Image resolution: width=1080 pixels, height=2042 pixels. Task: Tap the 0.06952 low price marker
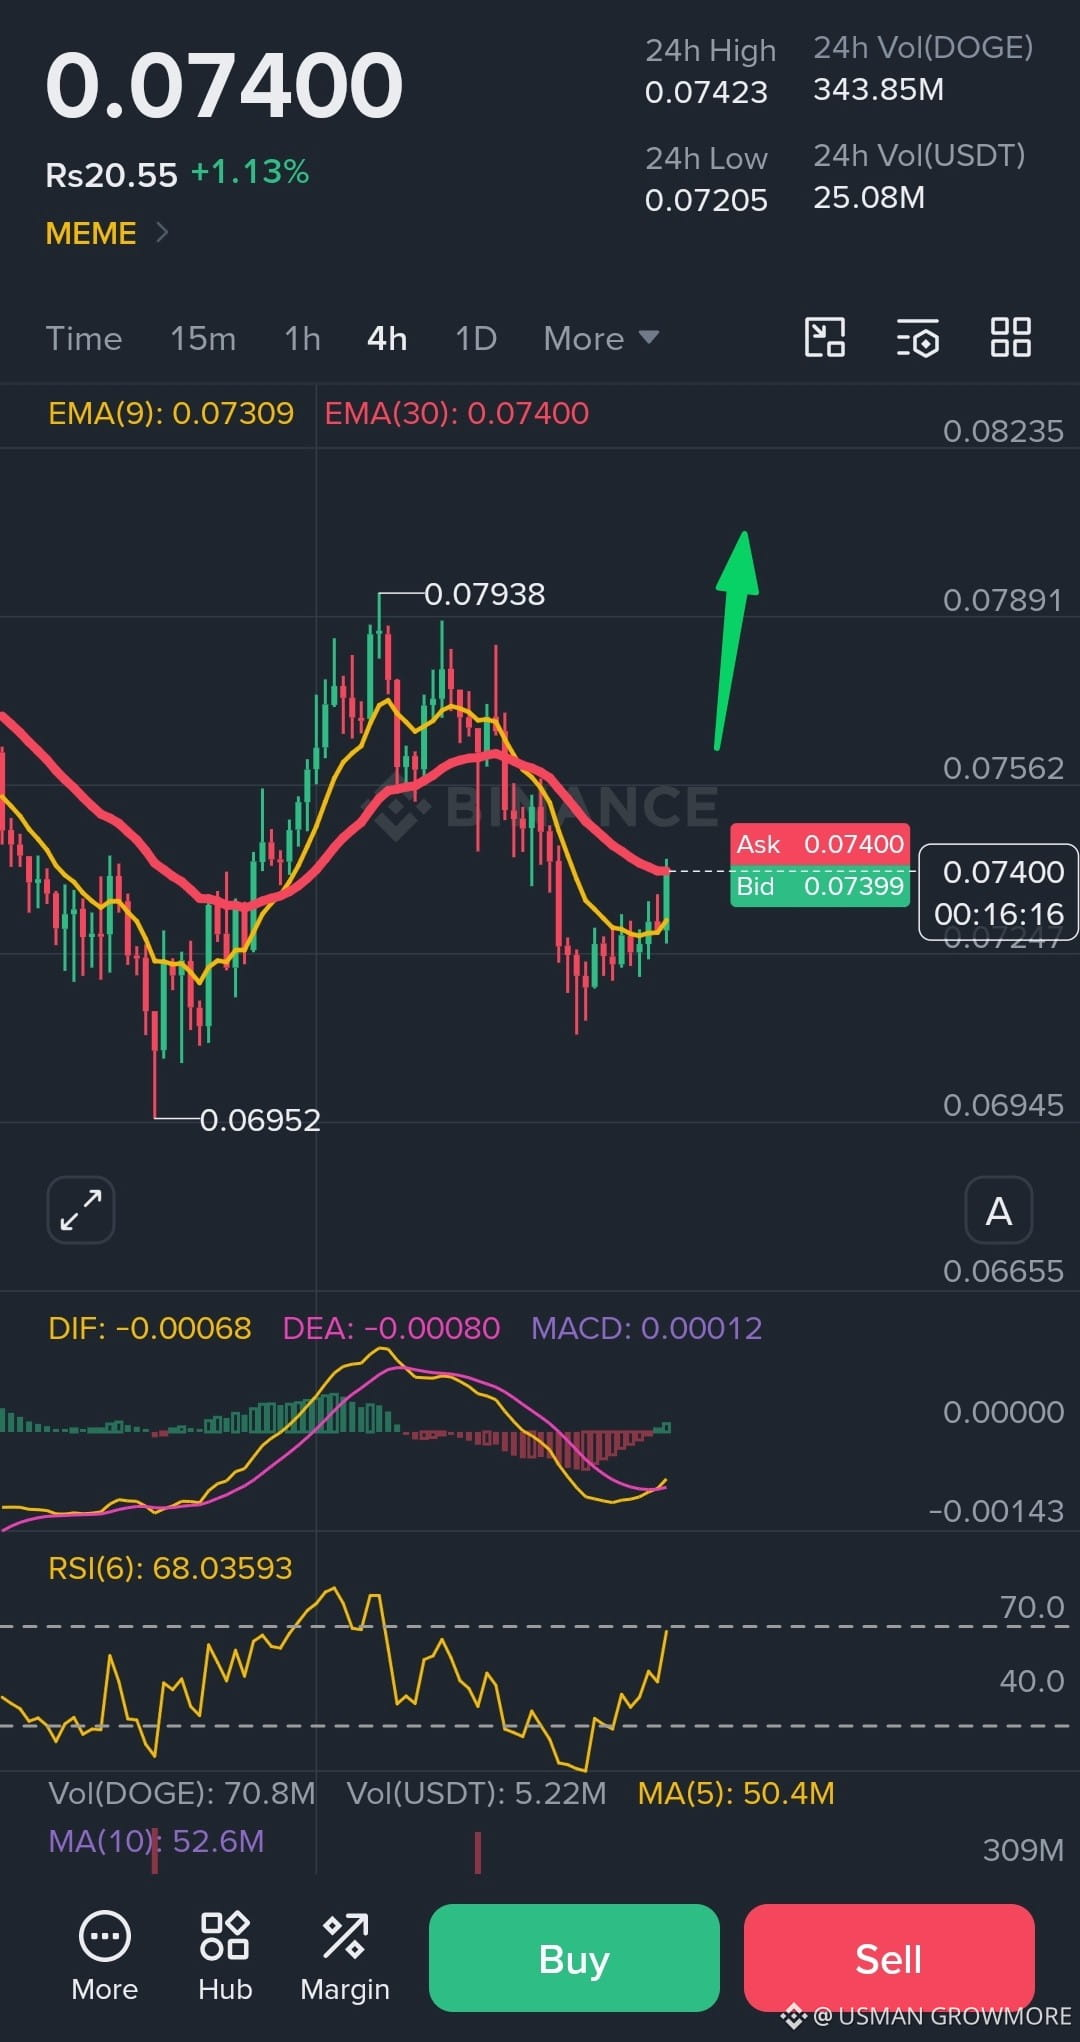click(x=260, y=1120)
